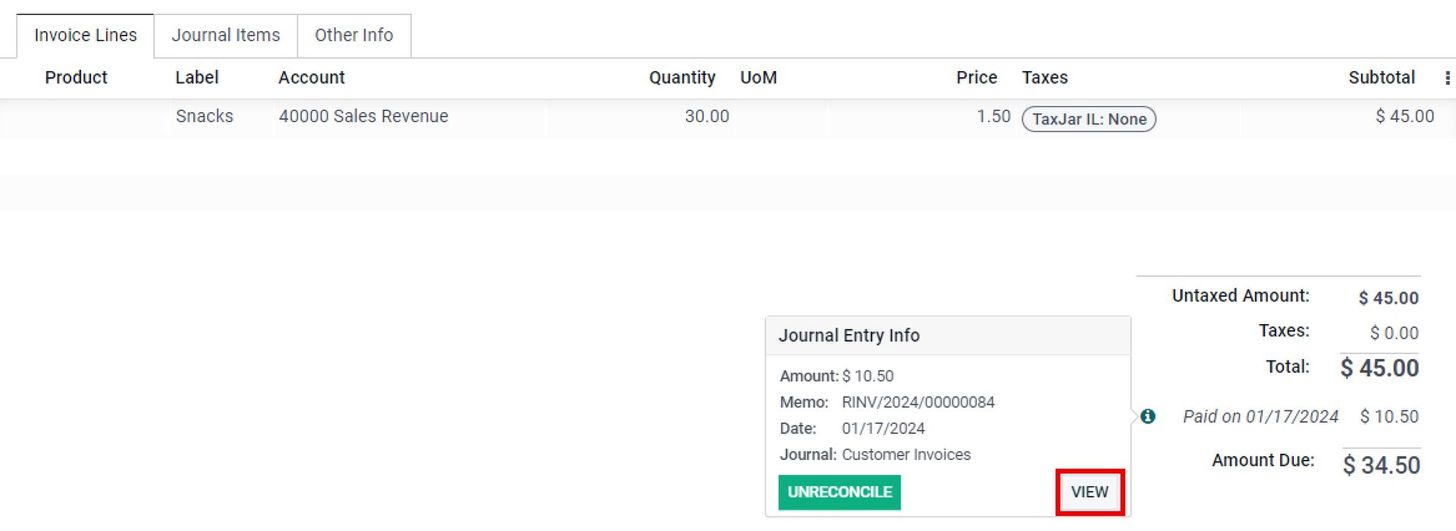Viewport: 1456px width, 531px height.
Task: Click the Quantity column header
Action: [682, 78]
